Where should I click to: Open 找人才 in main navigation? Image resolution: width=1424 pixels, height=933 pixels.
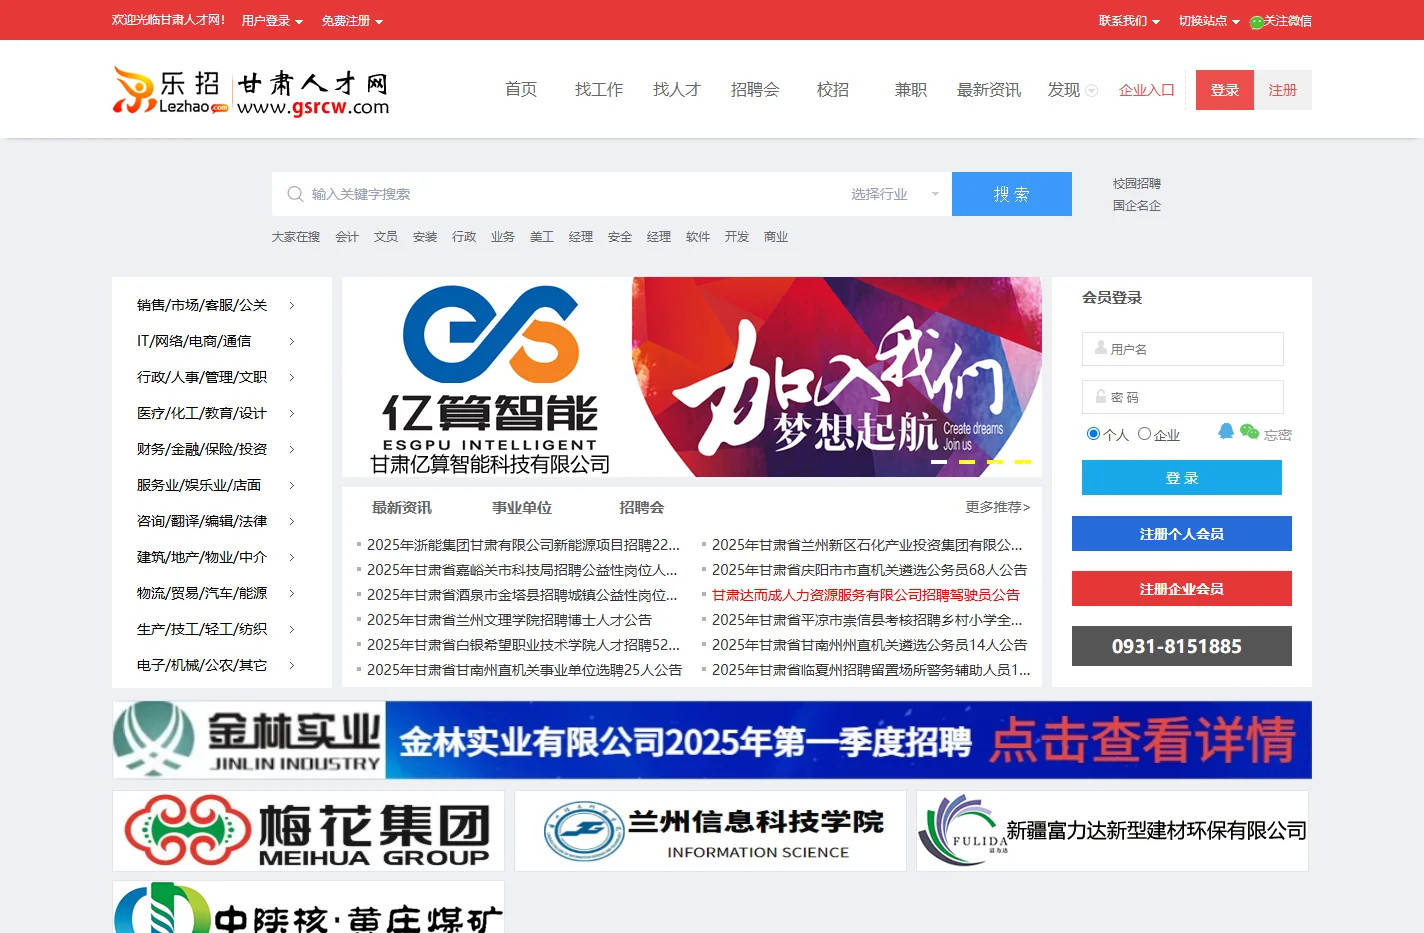[x=677, y=90]
